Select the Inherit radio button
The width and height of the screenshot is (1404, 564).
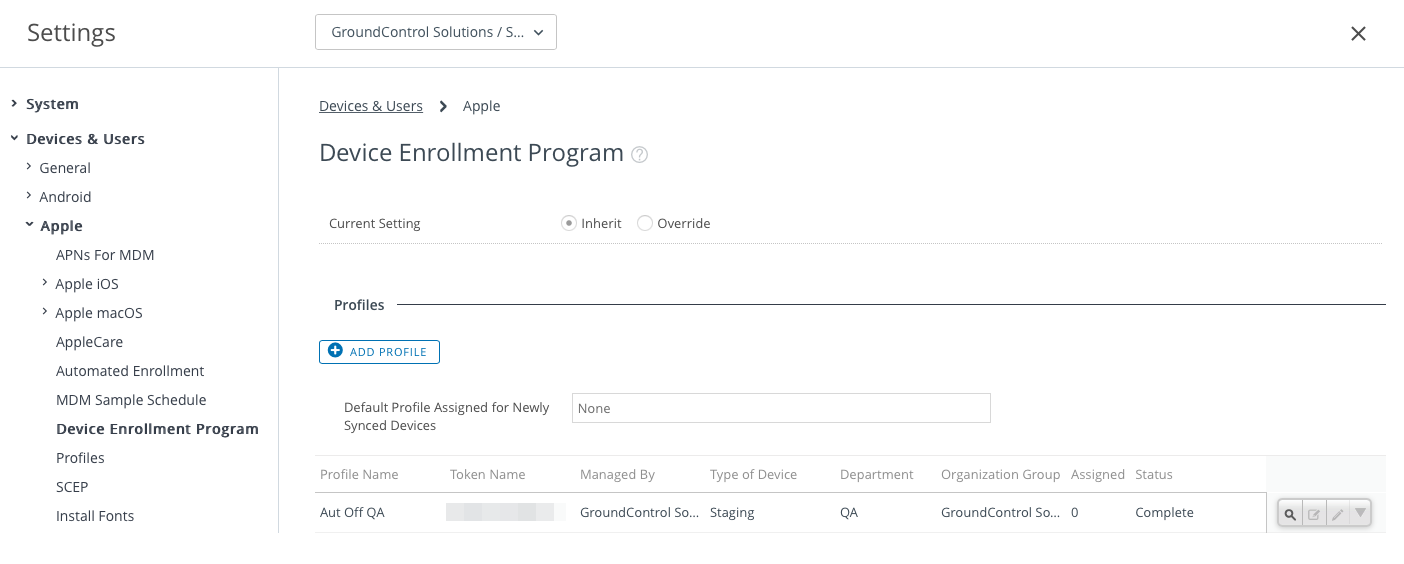pyautogui.click(x=569, y=223)
